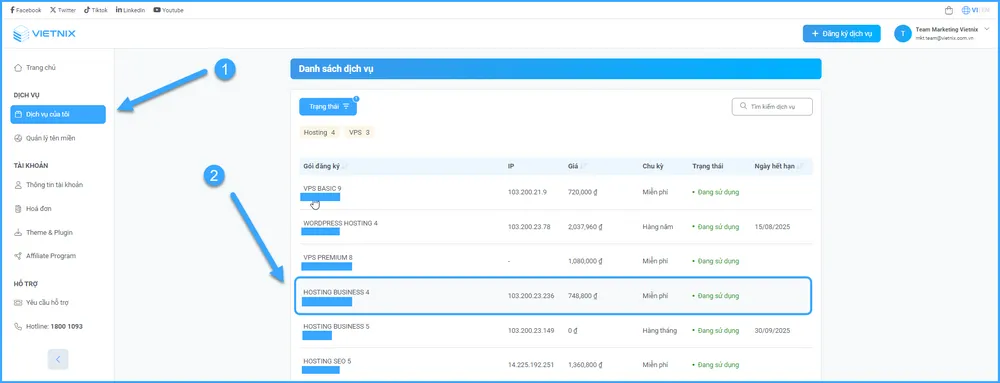
Task: Switch language to EN
Action: 985,10
